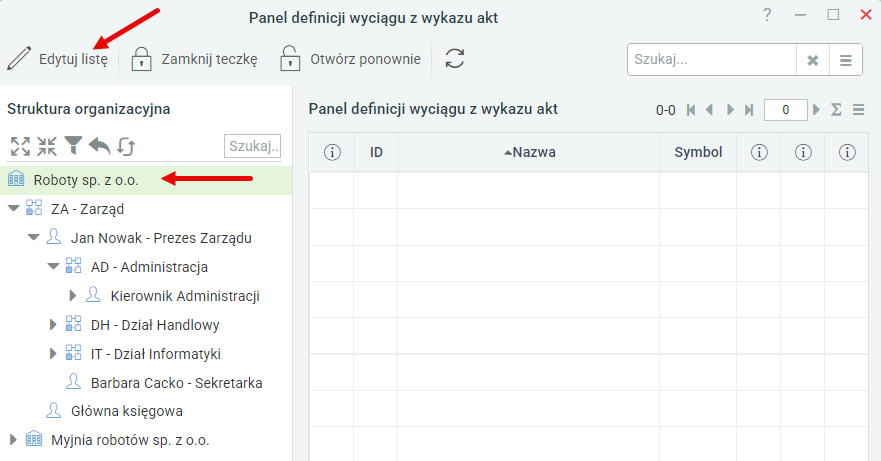Collapse the AD - Administracja node

click(x=53, y=266)
